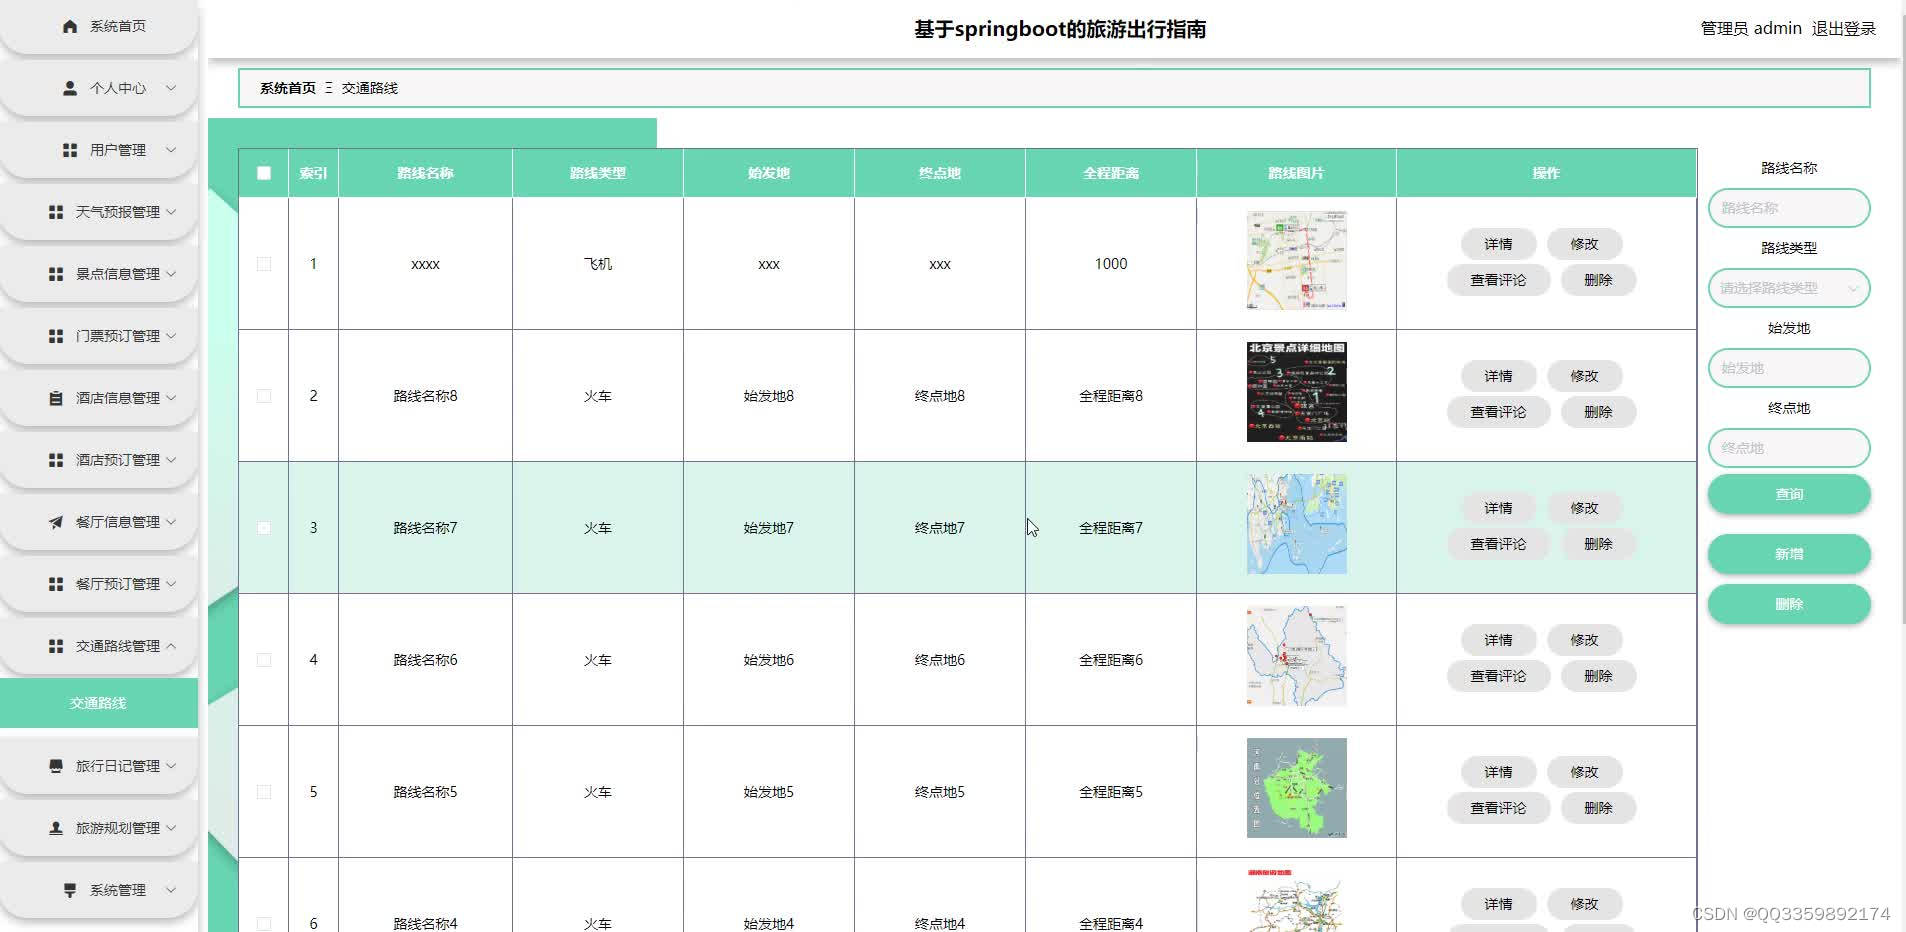Open 餐厅预订管理 menu
Screen dimensions: 1906x932
(x=98, y=584)
